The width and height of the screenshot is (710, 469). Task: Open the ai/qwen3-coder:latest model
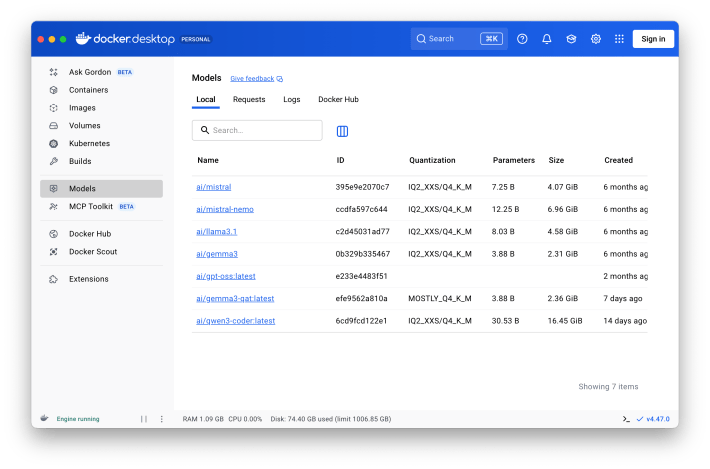click(235, 321)
